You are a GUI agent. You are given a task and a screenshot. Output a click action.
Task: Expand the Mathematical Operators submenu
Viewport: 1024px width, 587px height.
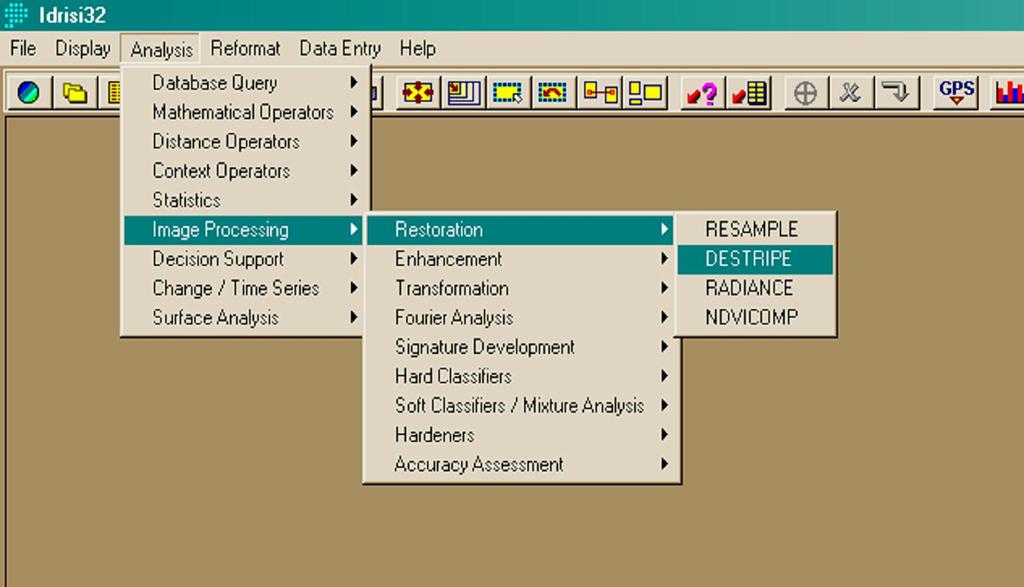pyautogui.click(x=243, y=112)
